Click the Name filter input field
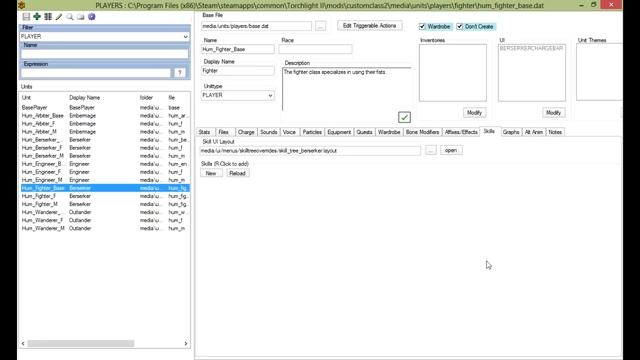Screen dimensions: 640x360 (104, 54)
